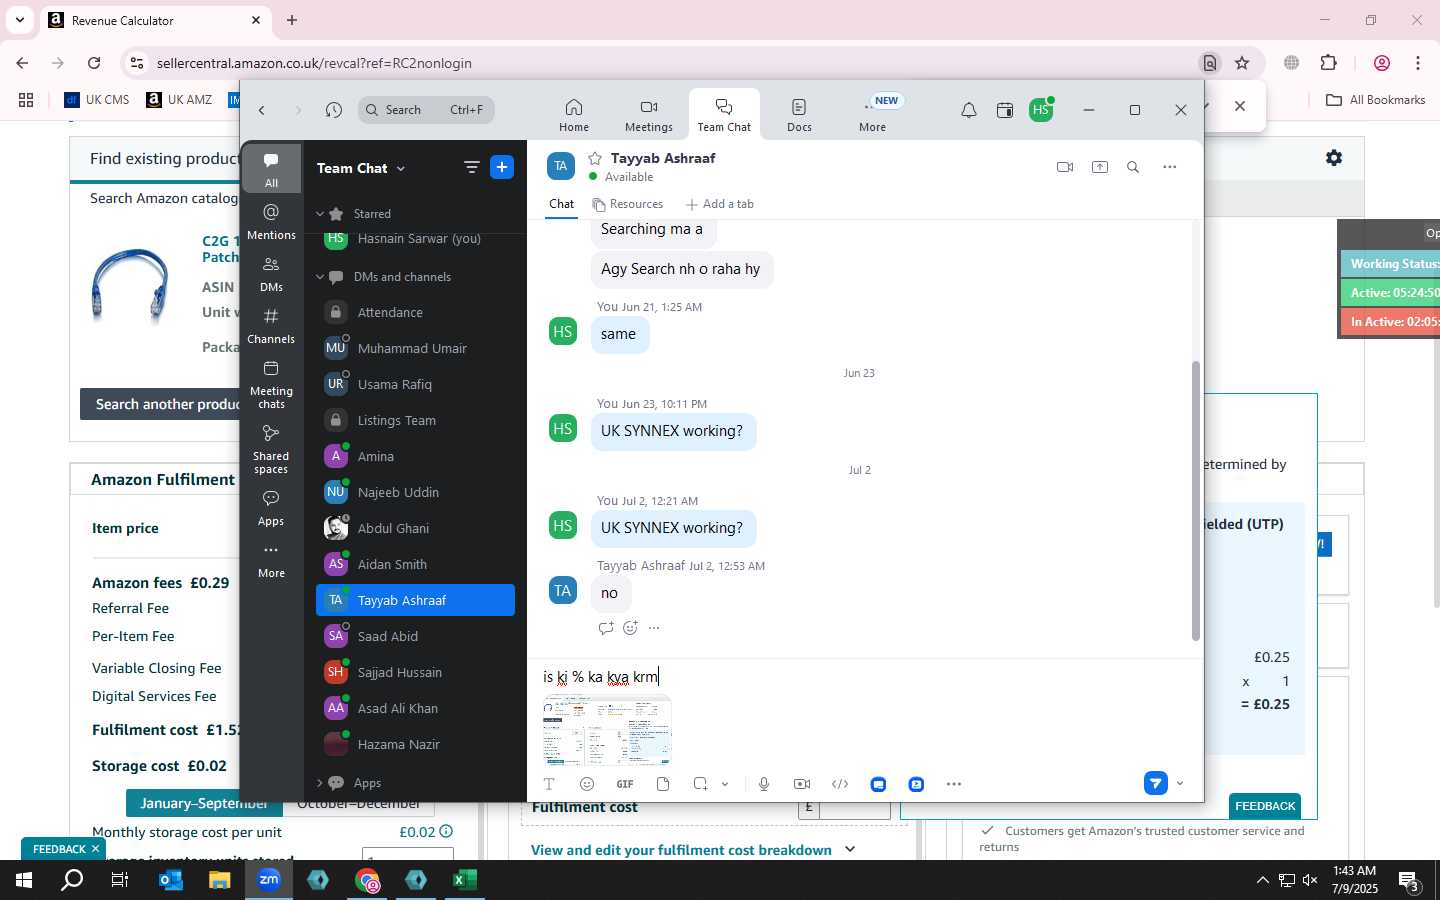Reply to the 'no' message
Screen dimensions: 1440x900
point(606,628)
